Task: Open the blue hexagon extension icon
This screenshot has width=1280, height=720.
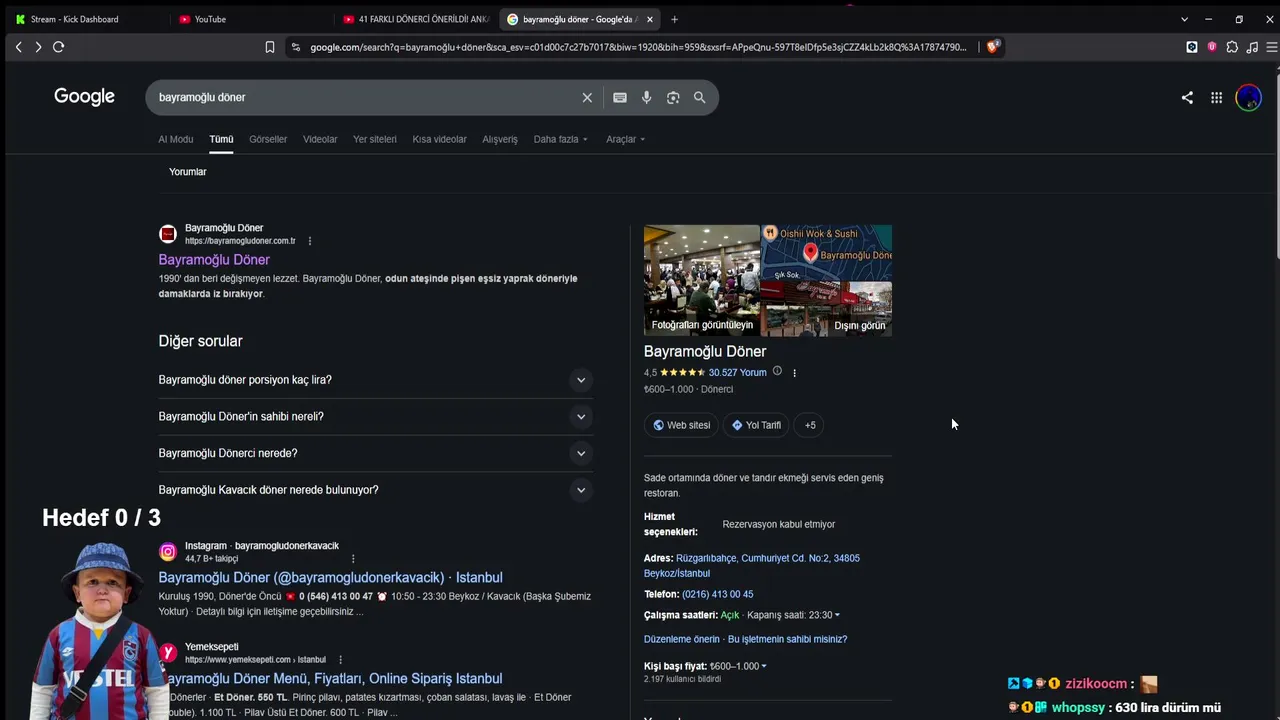Action: 1192,47
